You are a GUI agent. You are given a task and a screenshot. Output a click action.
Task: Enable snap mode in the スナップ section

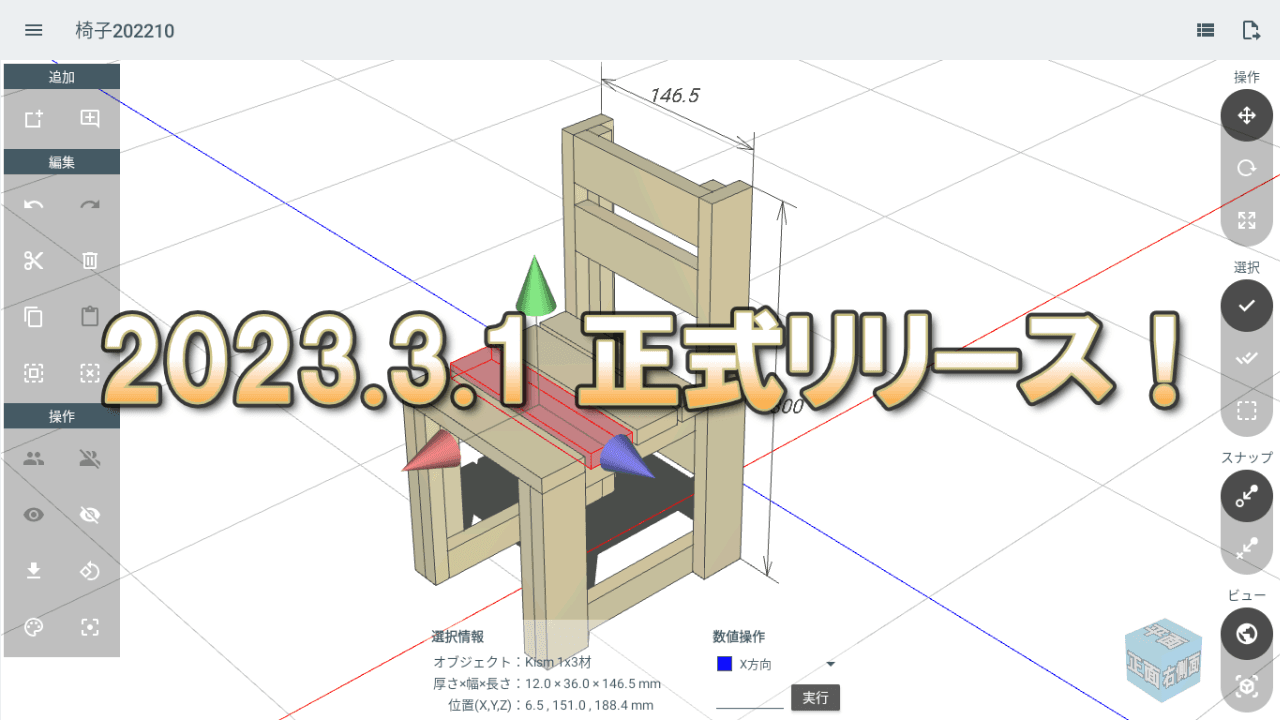pyautogui.click(x=1246, y=496)
